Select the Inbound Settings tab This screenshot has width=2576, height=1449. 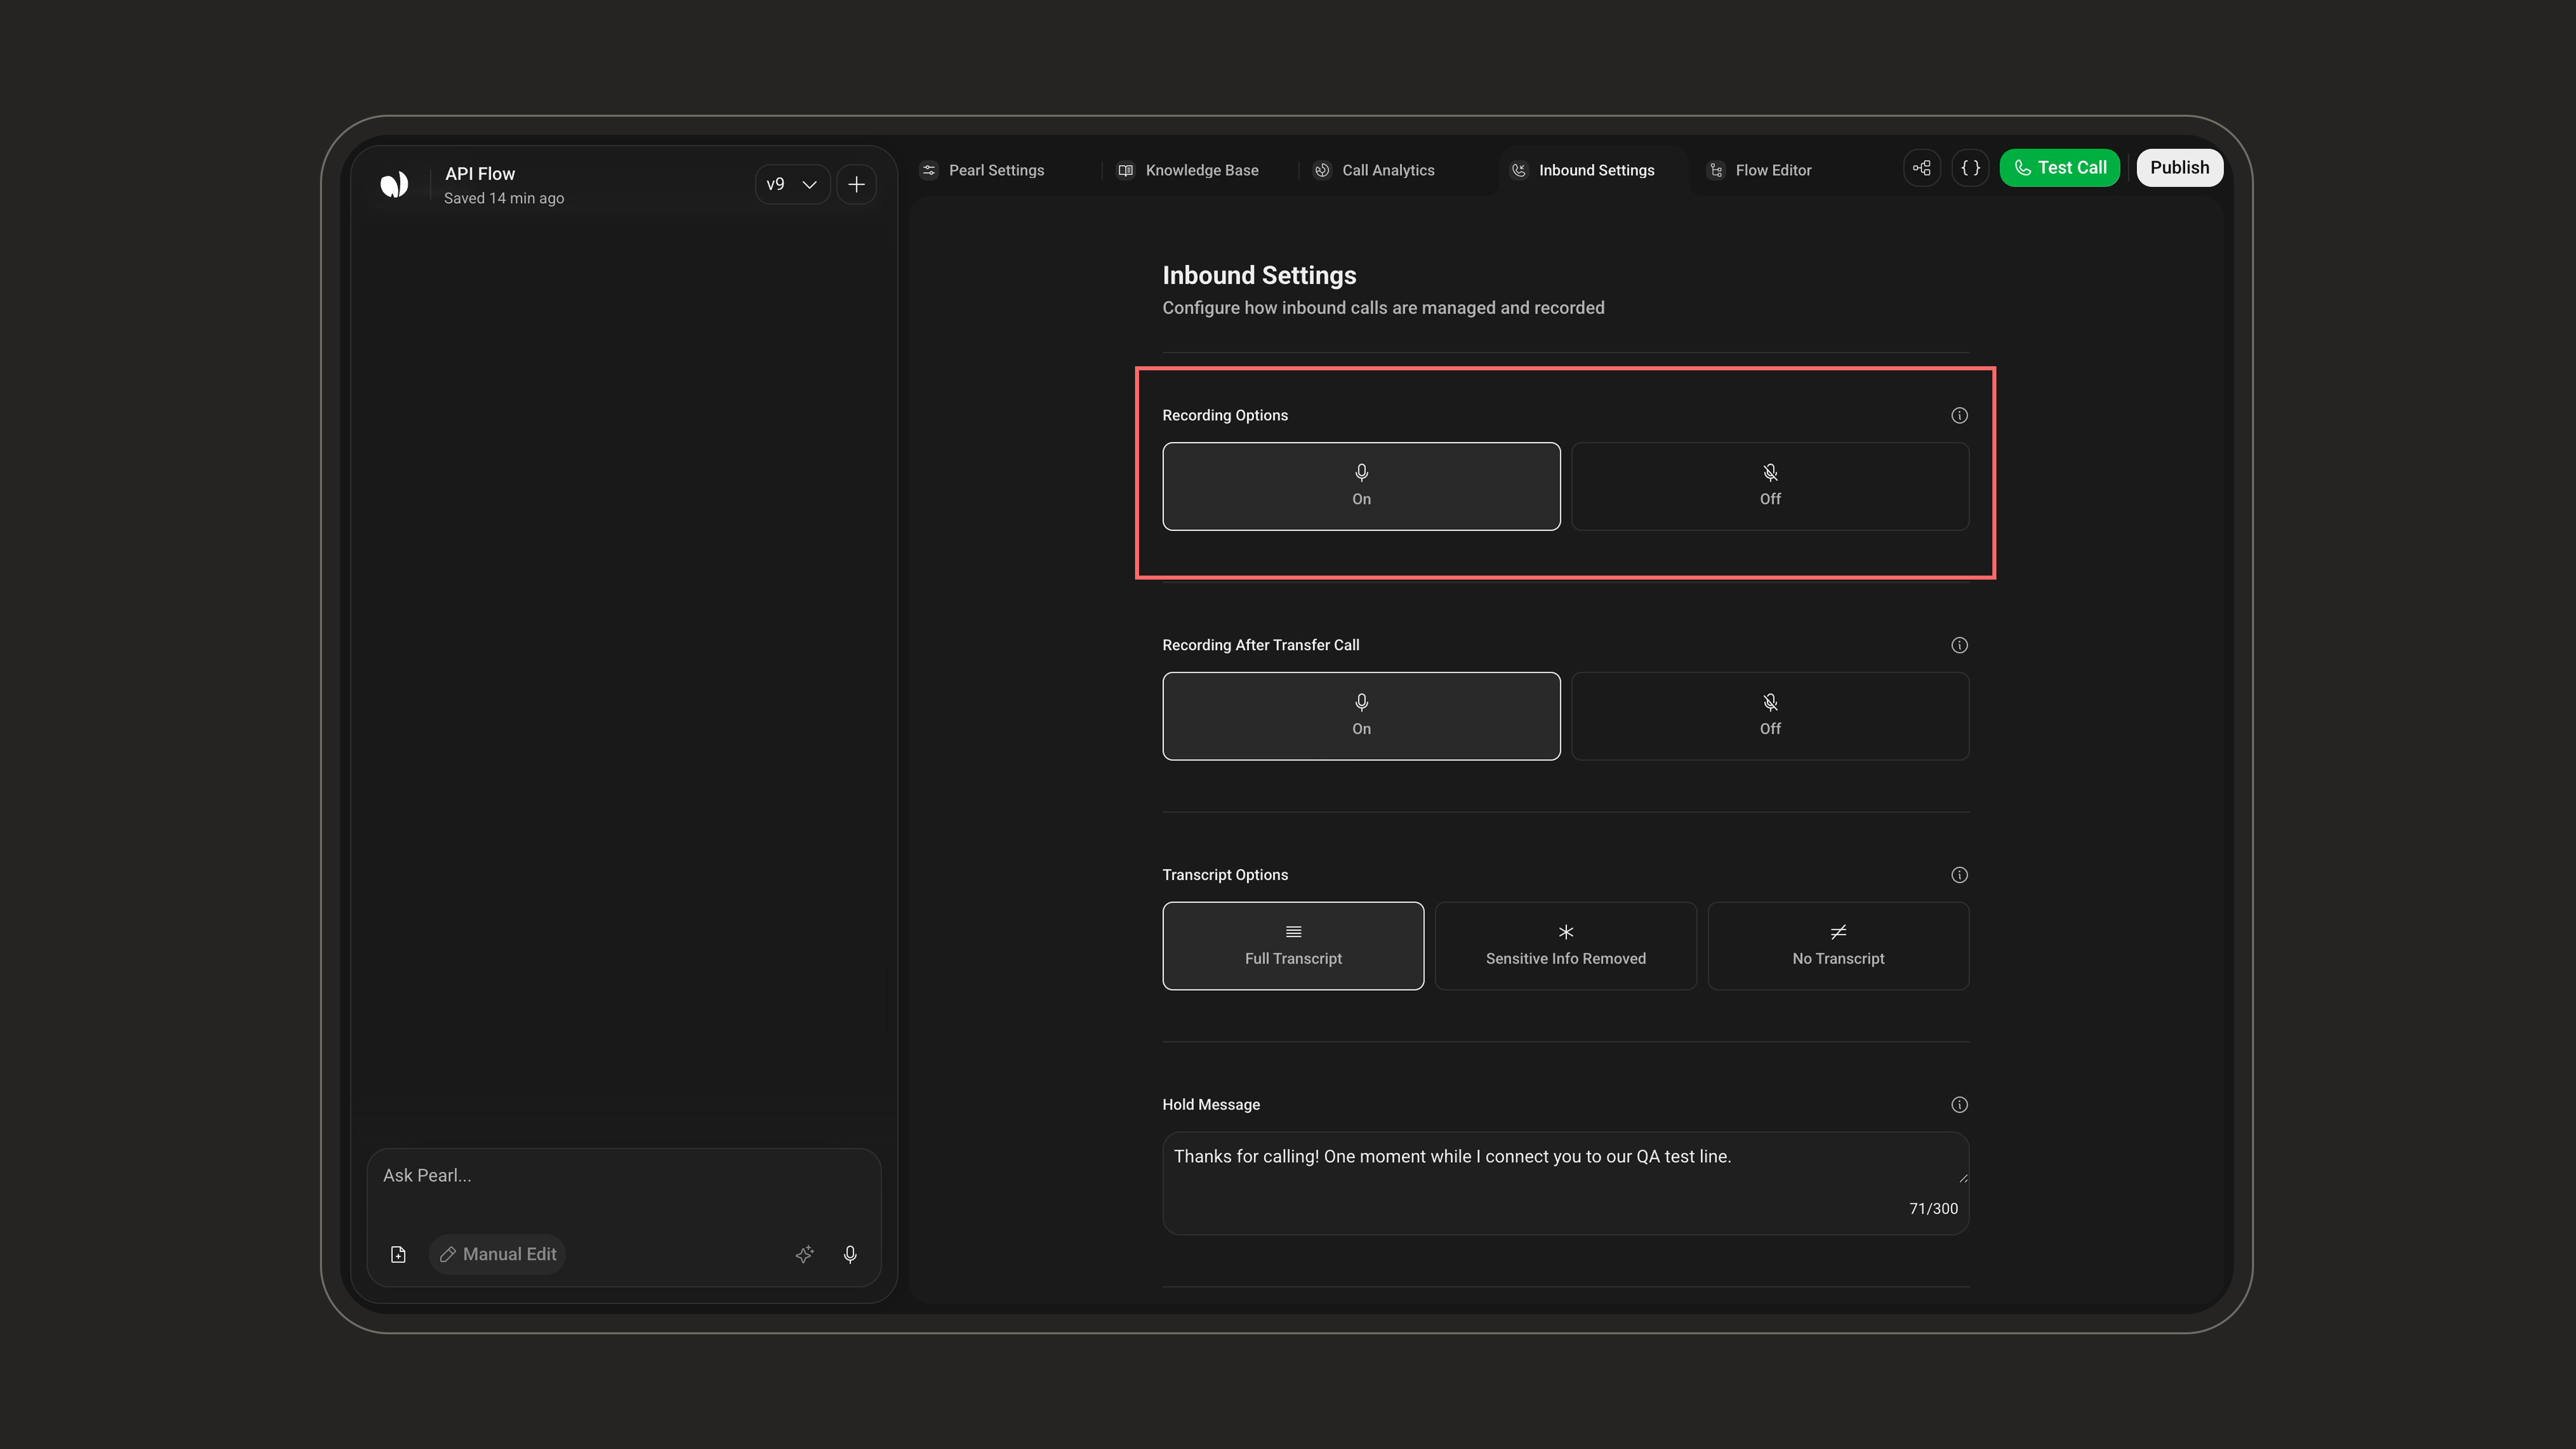(x=1582, y=170)
